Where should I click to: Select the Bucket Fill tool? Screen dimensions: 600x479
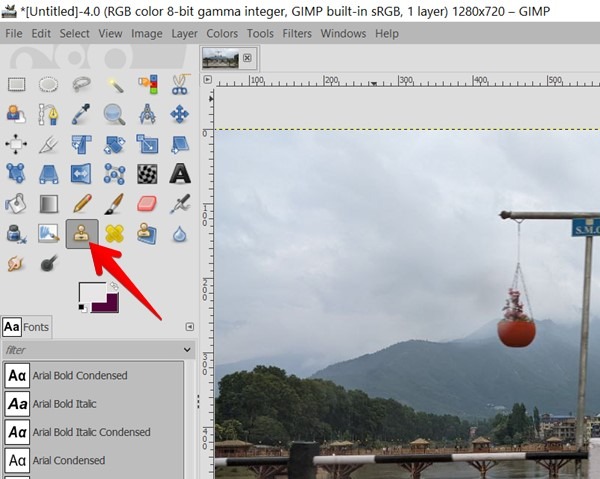16,204
